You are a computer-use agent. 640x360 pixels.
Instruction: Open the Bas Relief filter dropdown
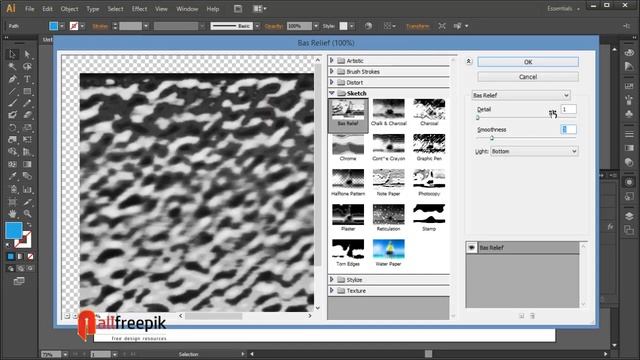521,95
